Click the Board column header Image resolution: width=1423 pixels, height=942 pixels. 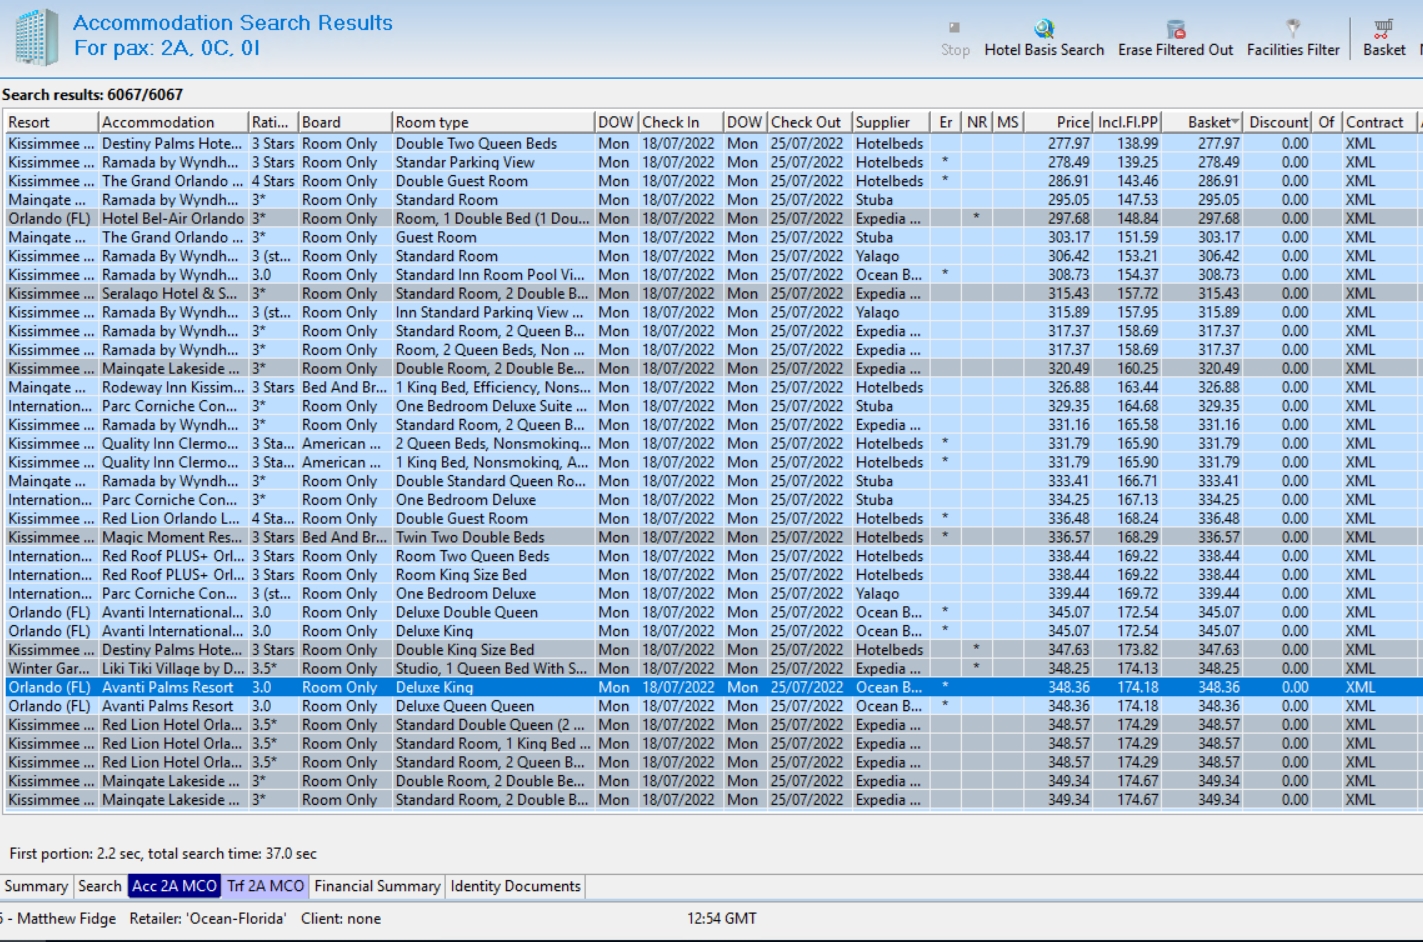point(345,122)
